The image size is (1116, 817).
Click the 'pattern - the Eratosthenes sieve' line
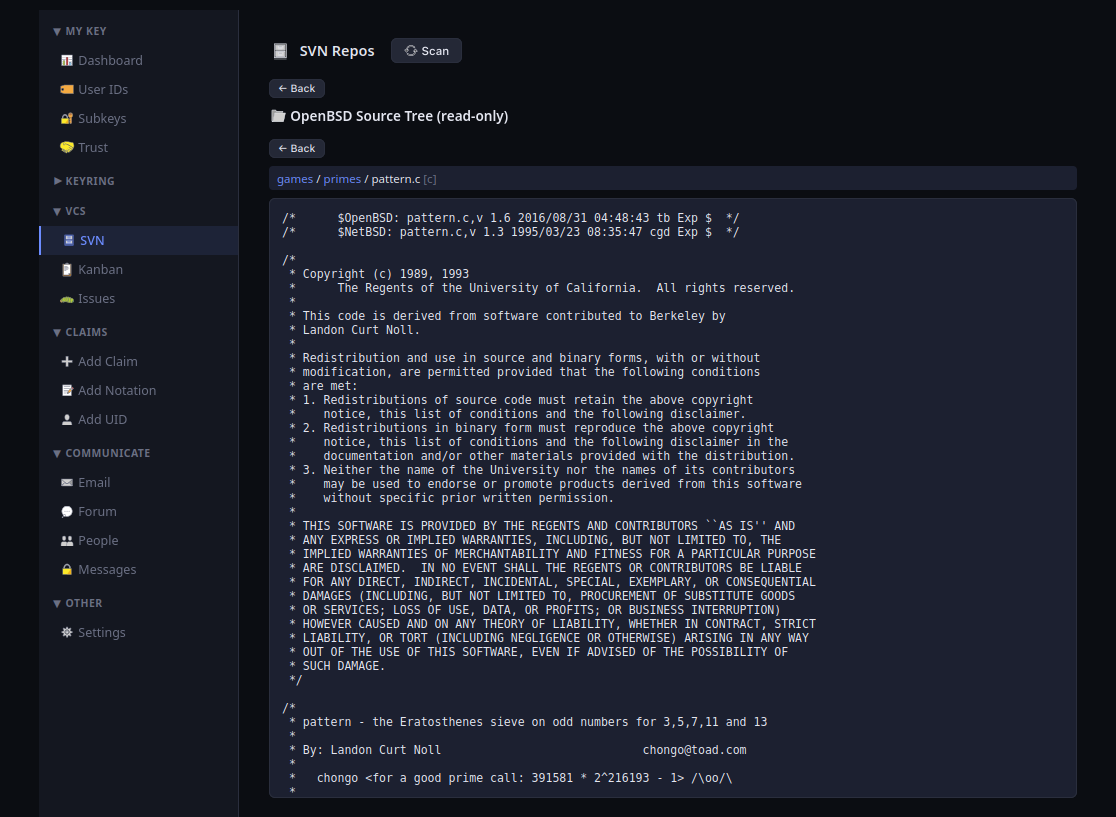point(528,722)
